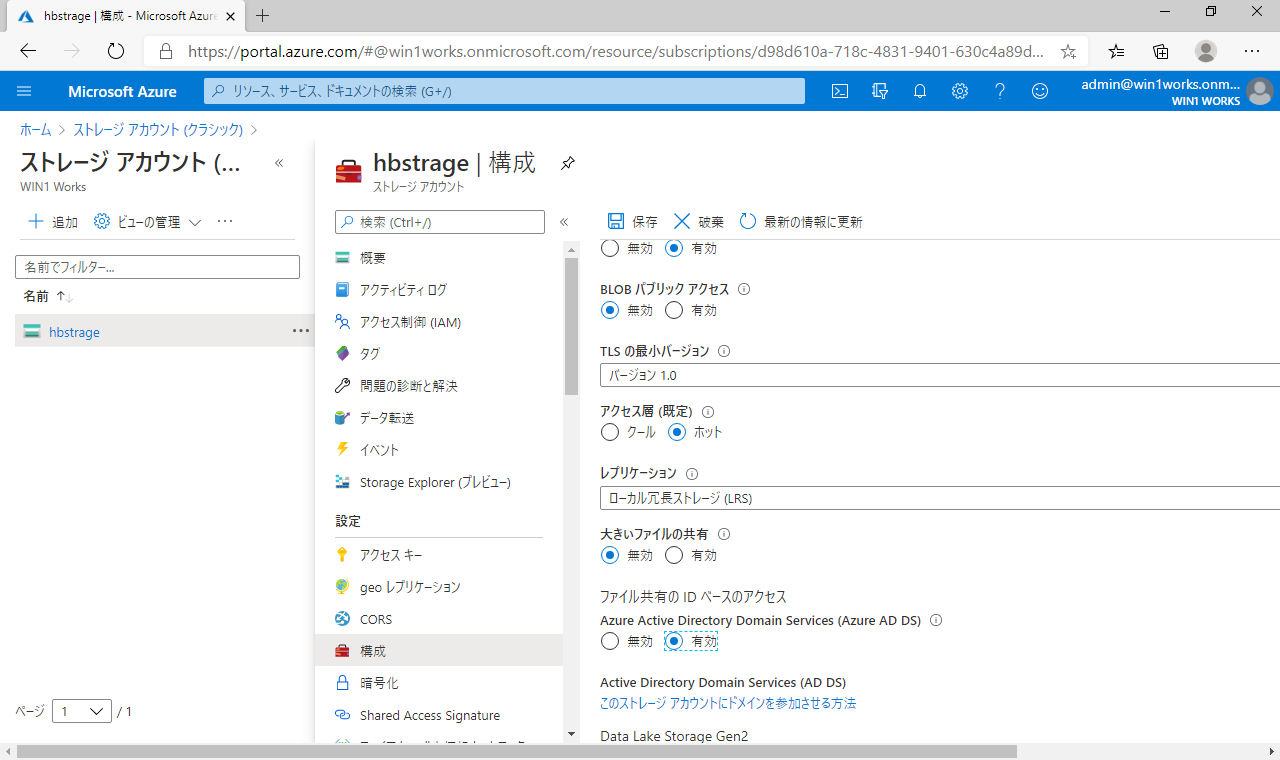Click the browser back arrow
The image size is (1280, 760).
click(x=28, y=51)
